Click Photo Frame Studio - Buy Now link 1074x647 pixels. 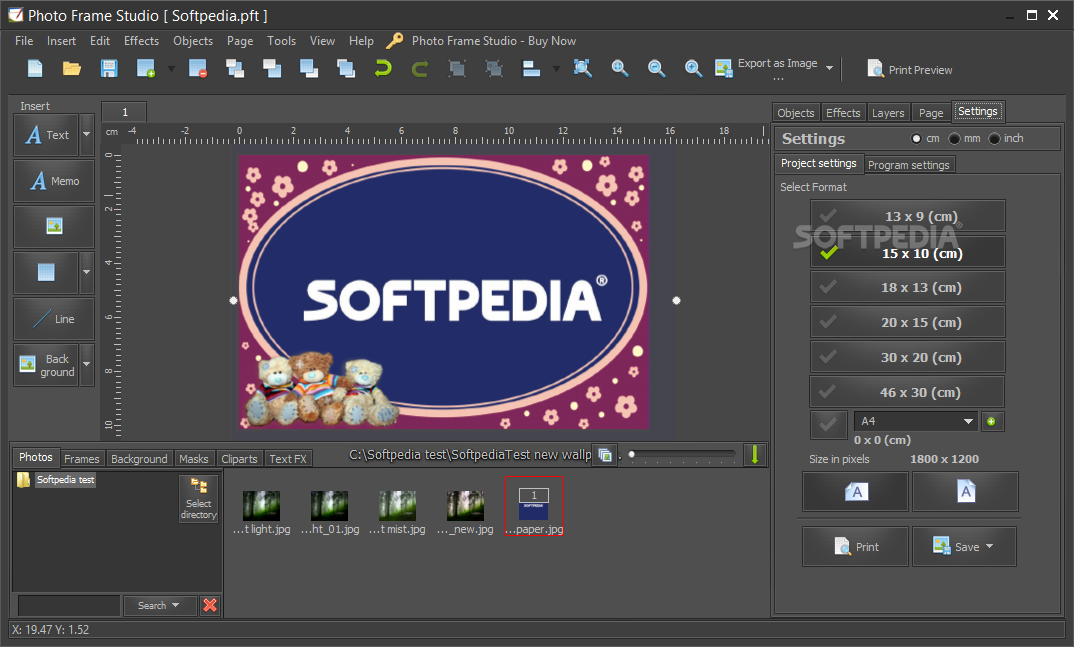[x=493, y=41]
